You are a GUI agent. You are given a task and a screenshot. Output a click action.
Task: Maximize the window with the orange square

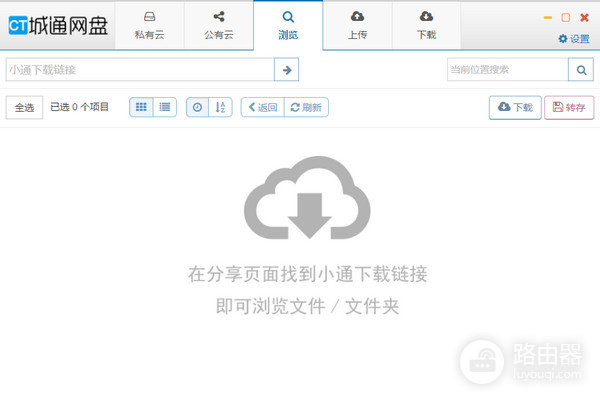[566, 18]
